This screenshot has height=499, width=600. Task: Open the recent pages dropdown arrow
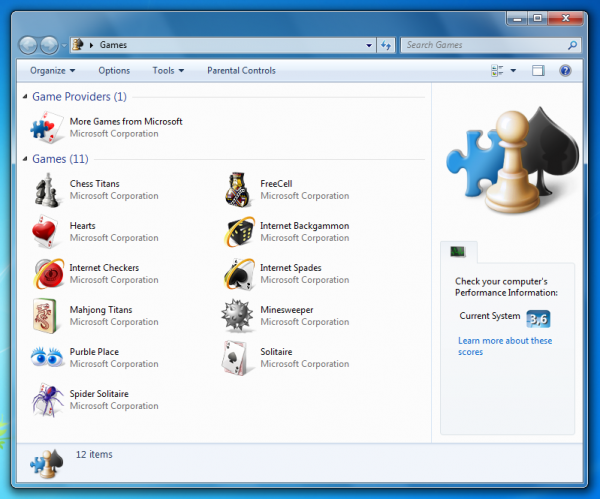coord(64,46)
